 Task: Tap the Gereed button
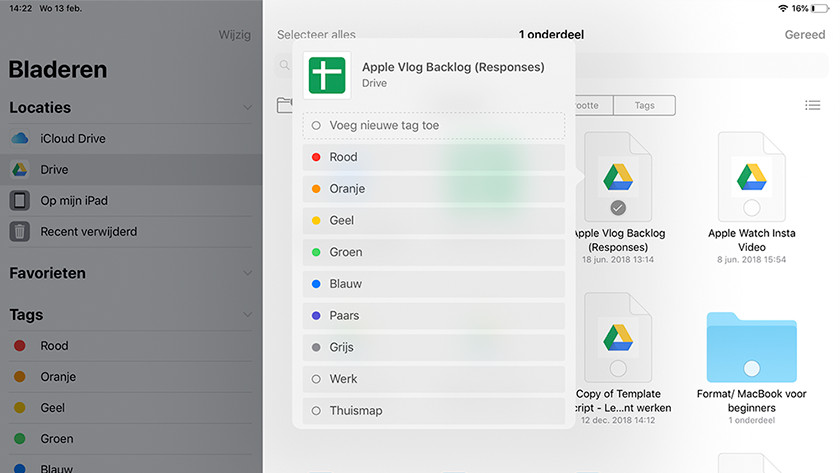[x=805, y=34]
